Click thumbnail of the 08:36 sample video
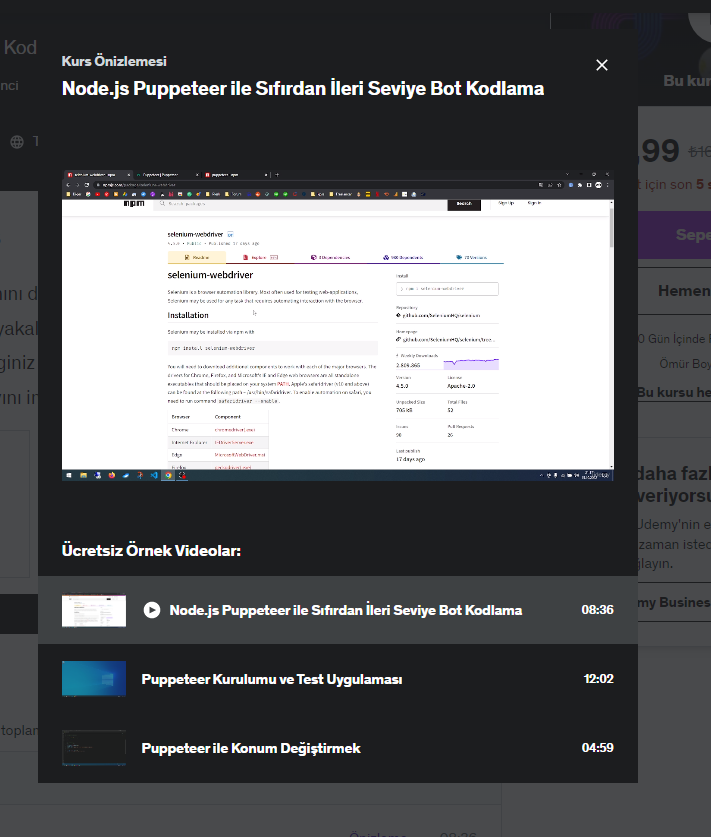The height and width of the screenshot is (837, 711). tap(94, 610)
